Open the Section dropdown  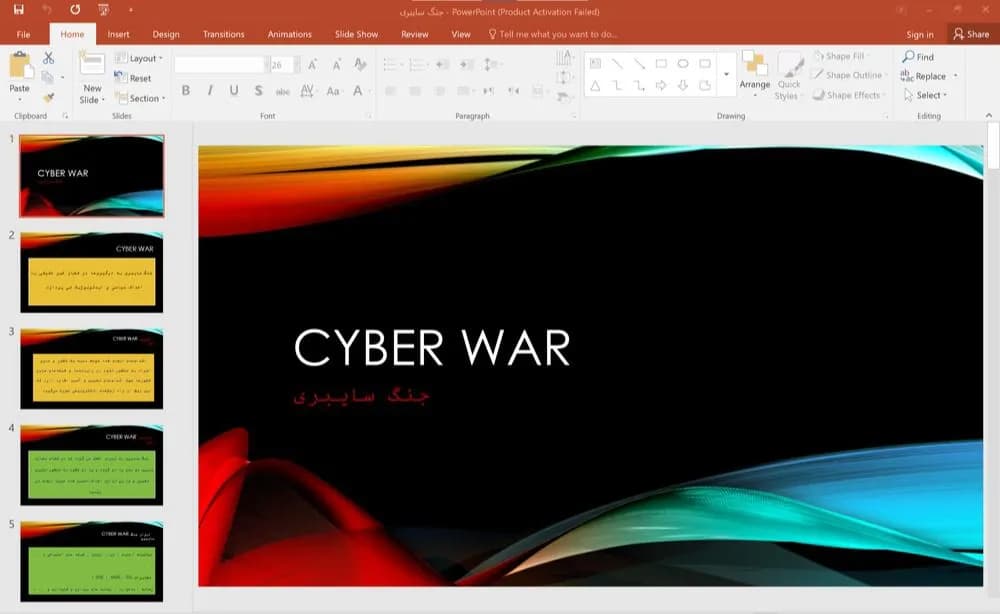pyautogui.click(x=140, y=98)
